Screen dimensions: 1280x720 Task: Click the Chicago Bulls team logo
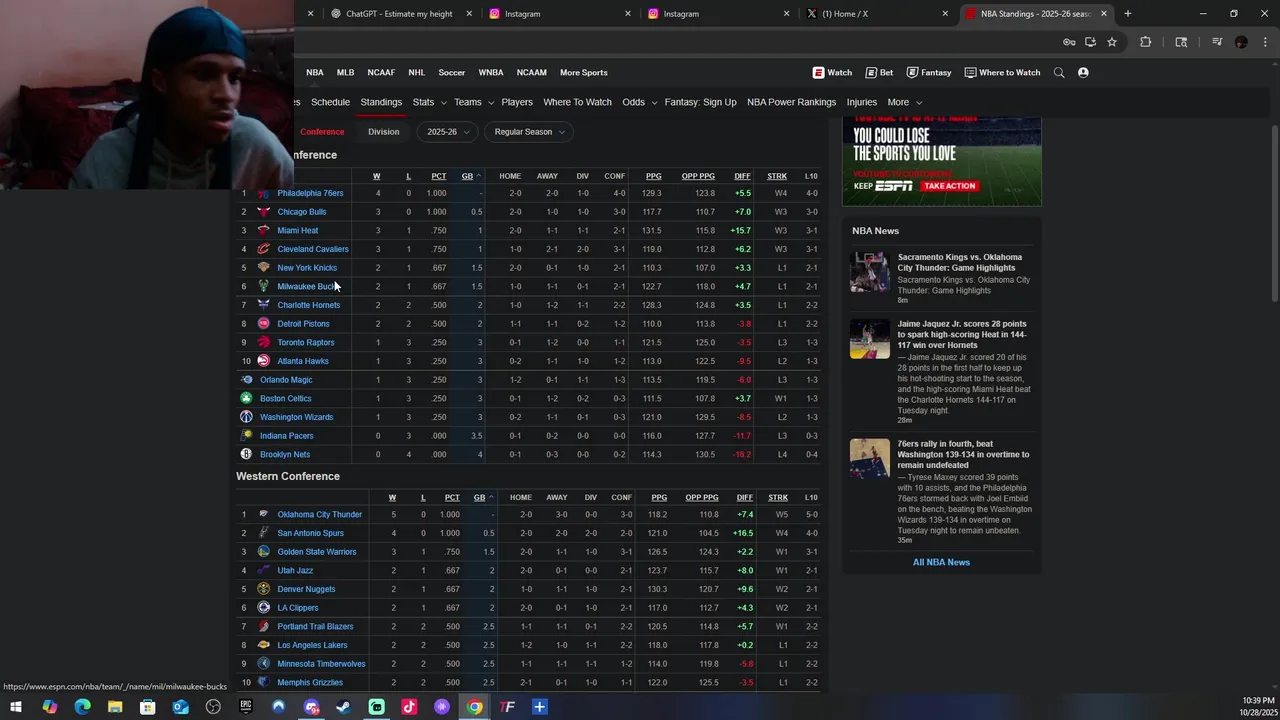click(x=264, y=212)
